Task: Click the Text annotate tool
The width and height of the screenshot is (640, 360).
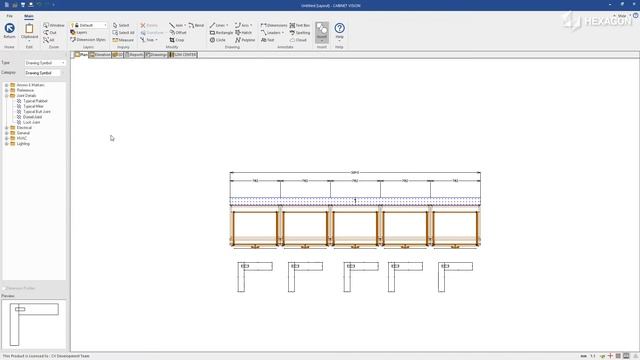Action: coord(267,40)
